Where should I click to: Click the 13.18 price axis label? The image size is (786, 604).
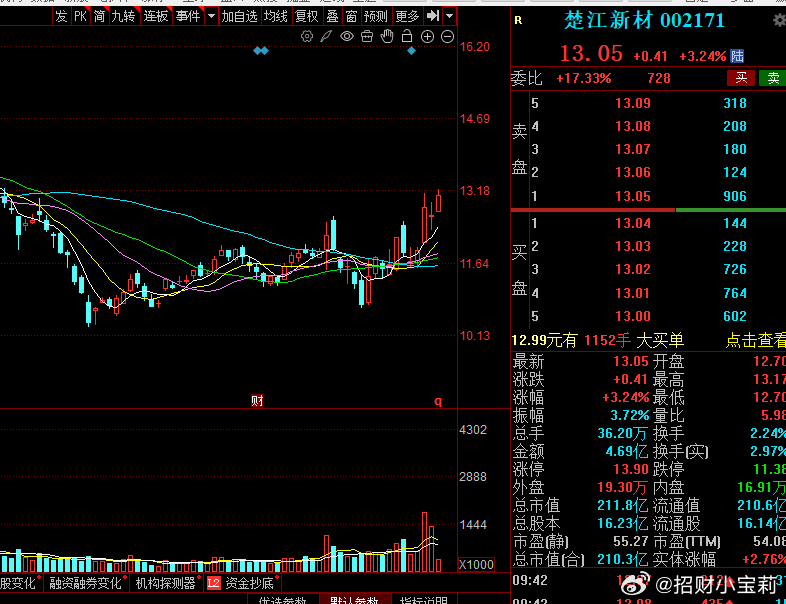coord(475,191)
